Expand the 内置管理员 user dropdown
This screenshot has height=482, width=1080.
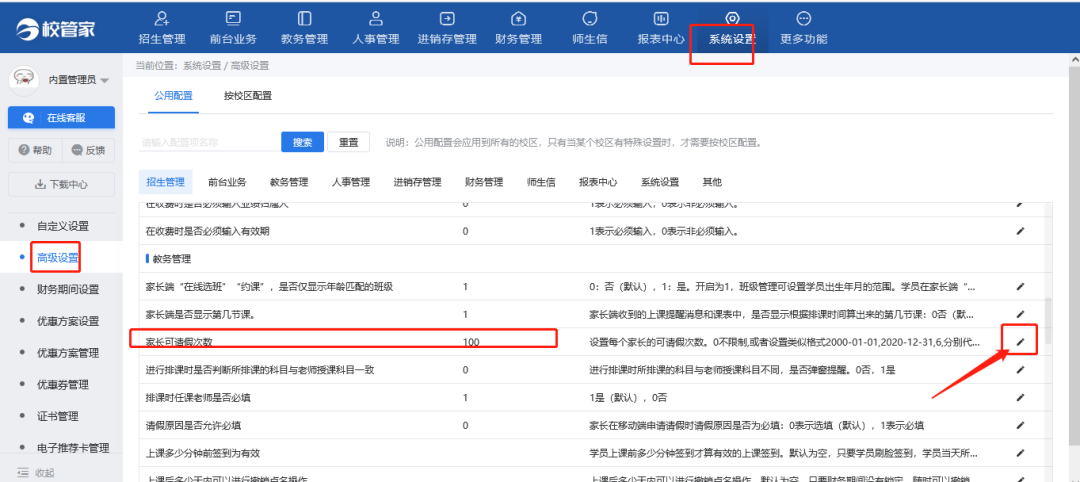pyautogui.click(x=104, y=80)
